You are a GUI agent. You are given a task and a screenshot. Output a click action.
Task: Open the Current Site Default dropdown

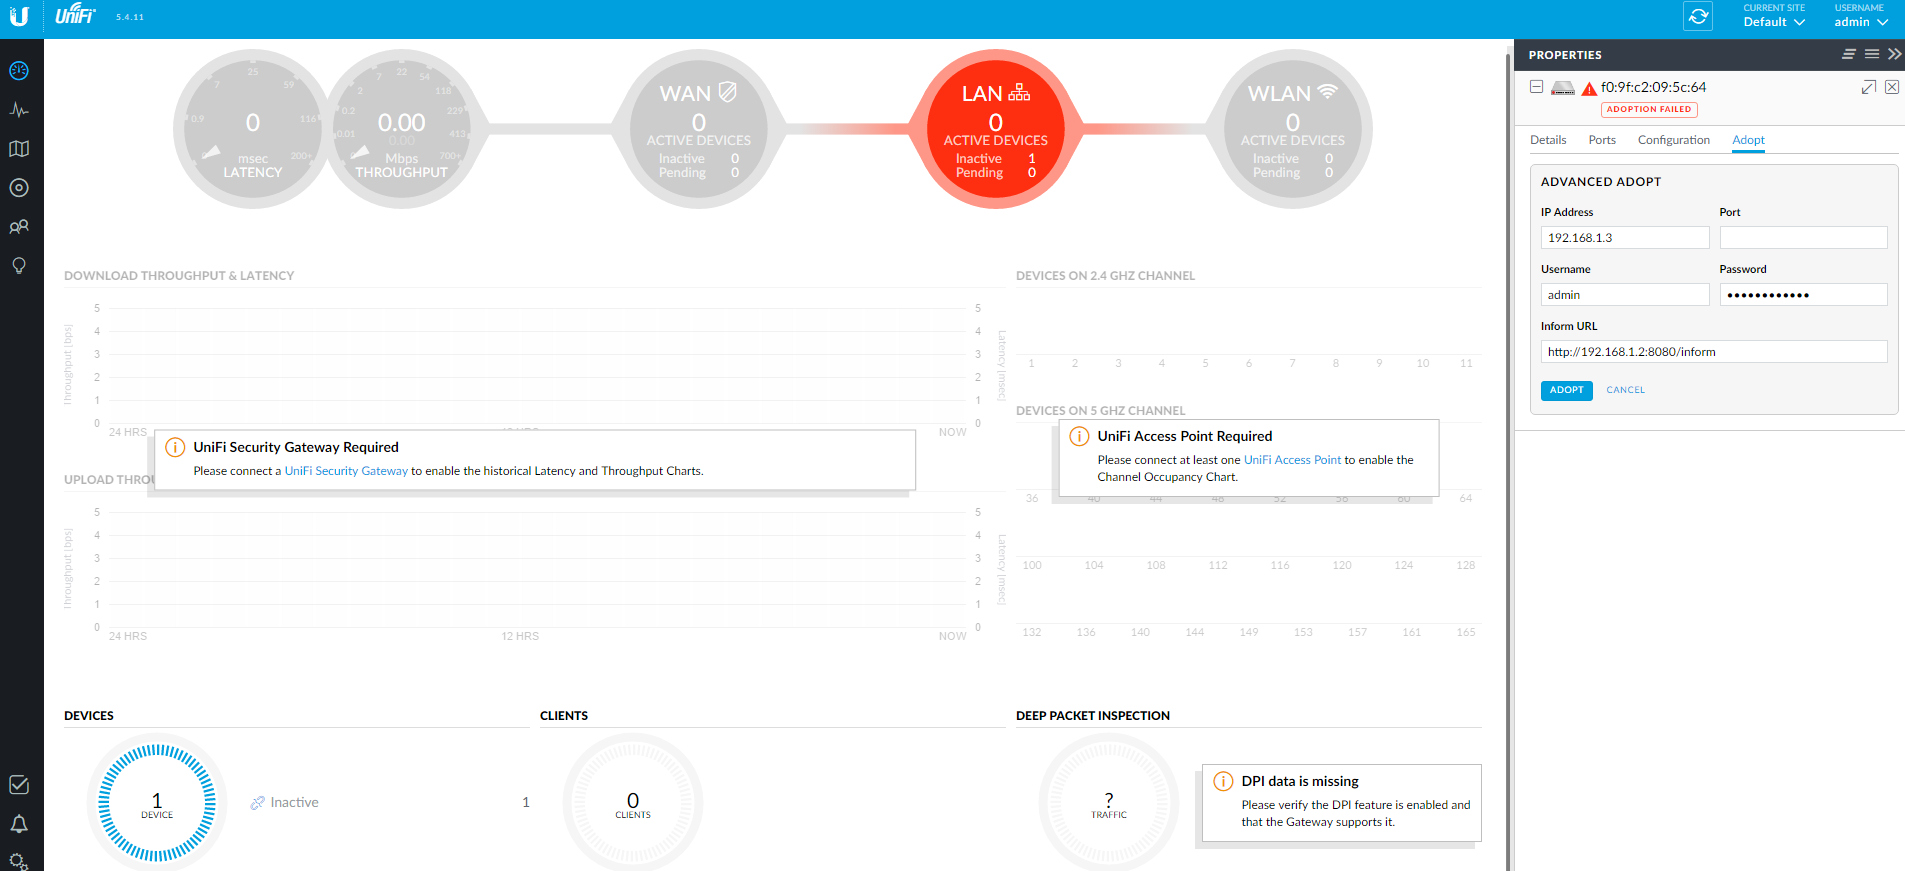(1774, 16)
